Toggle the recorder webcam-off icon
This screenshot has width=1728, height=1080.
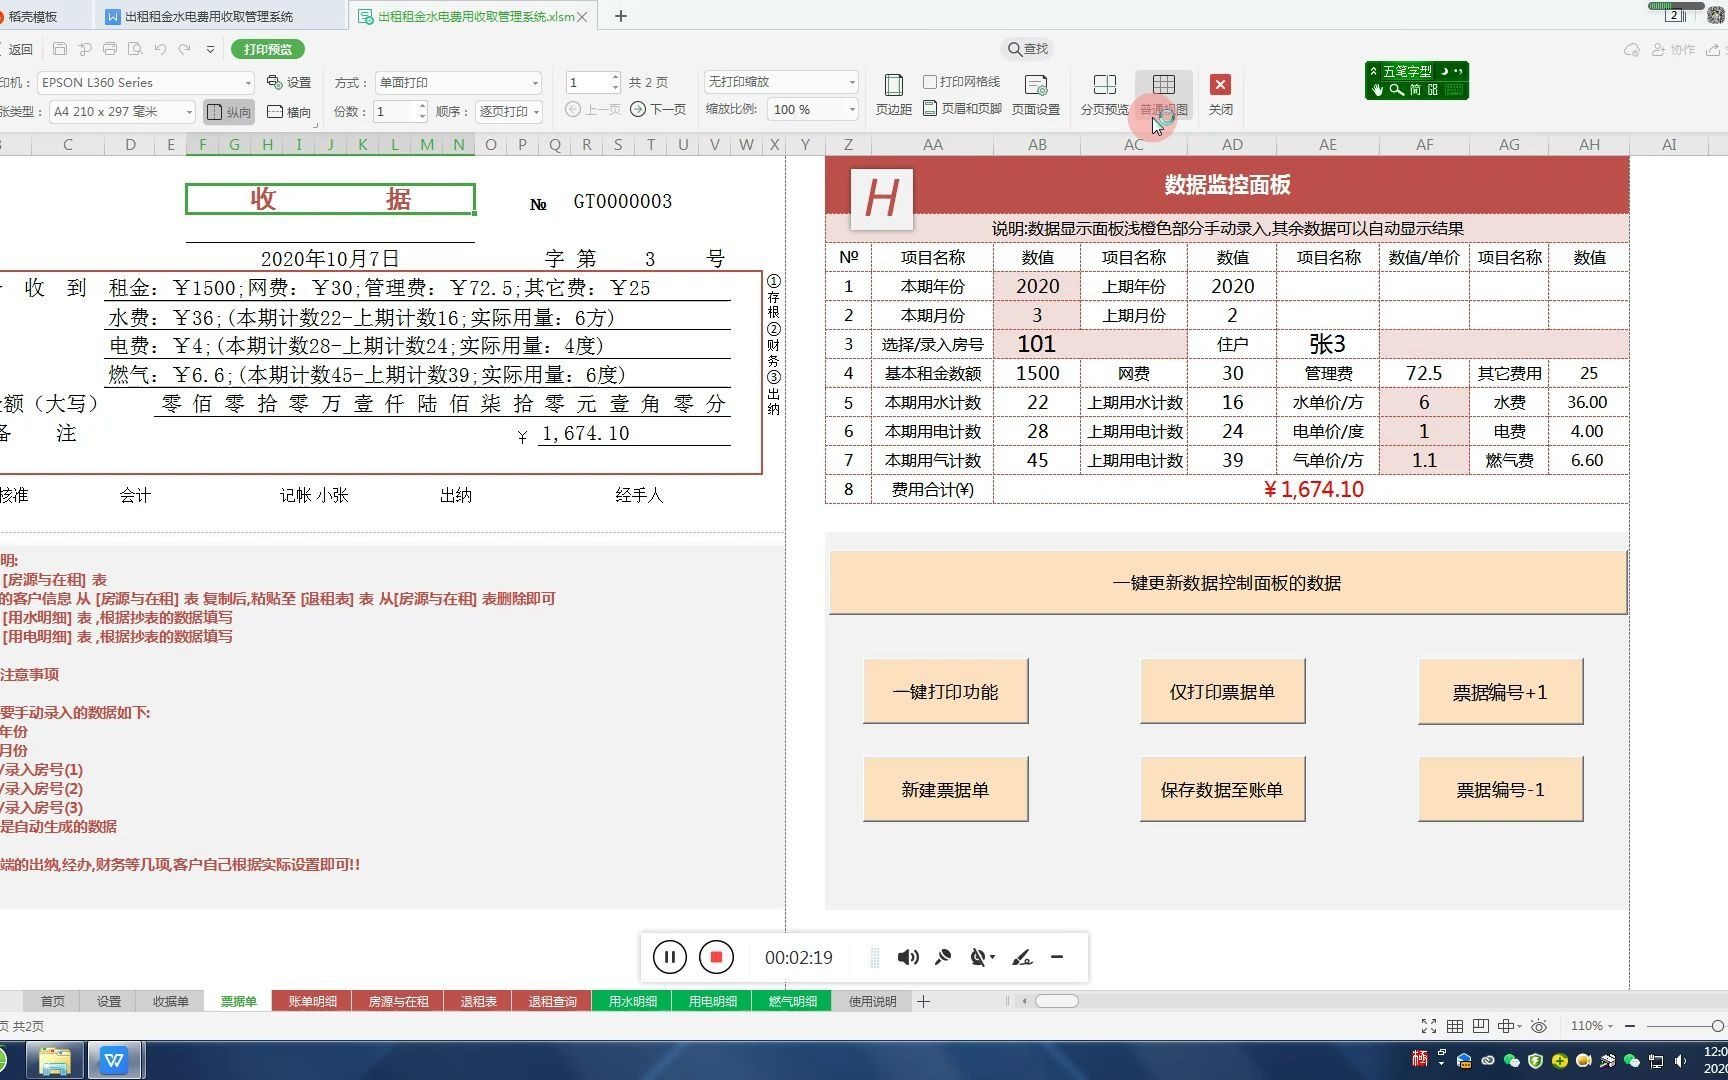[979, 957]
